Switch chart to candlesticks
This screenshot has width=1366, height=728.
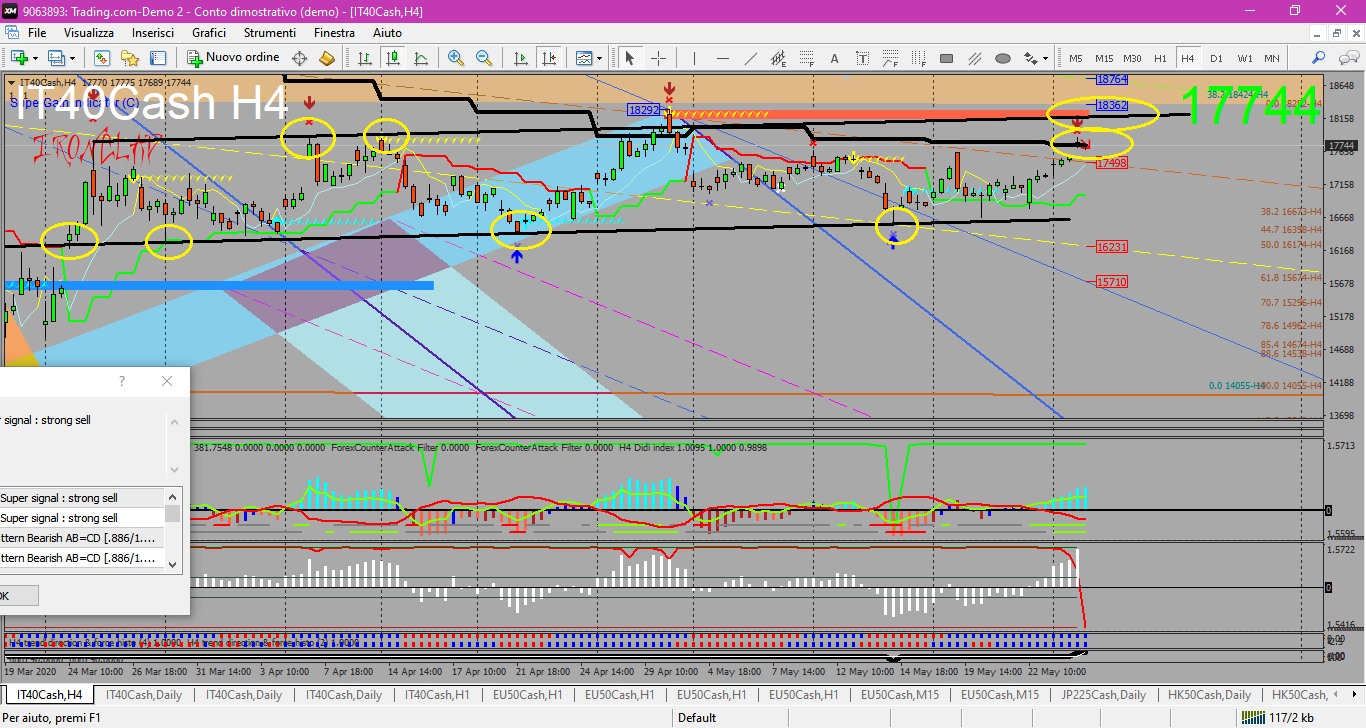[393, 58]
